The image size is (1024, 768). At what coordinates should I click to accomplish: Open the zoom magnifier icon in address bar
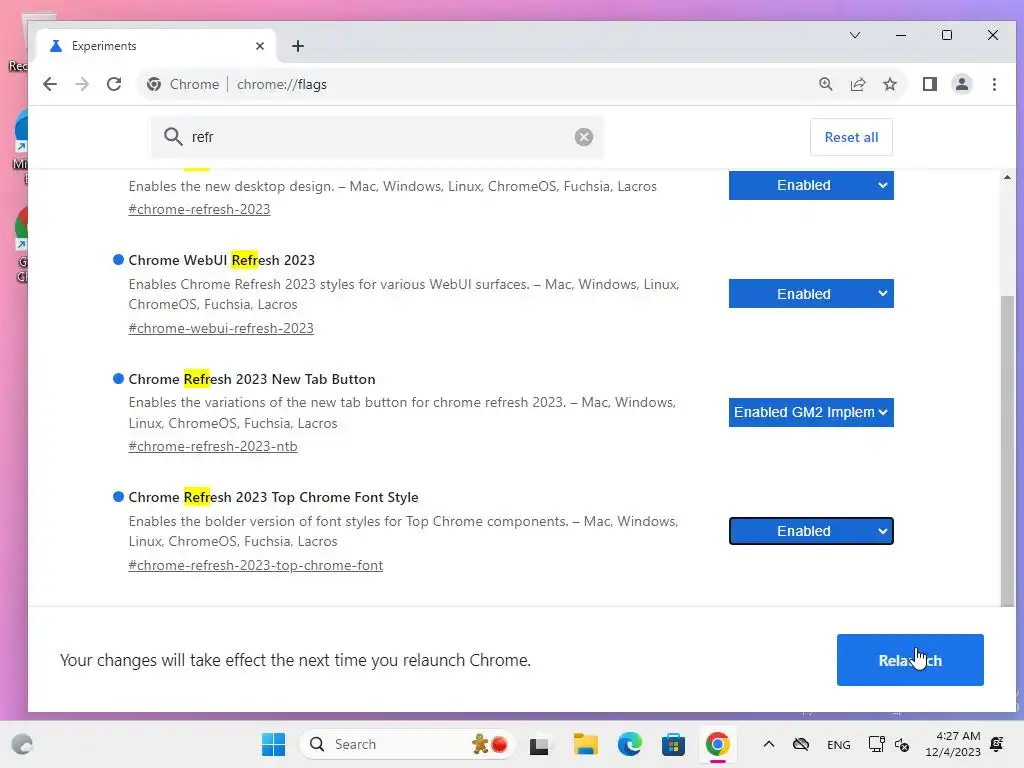coord(825,84)
